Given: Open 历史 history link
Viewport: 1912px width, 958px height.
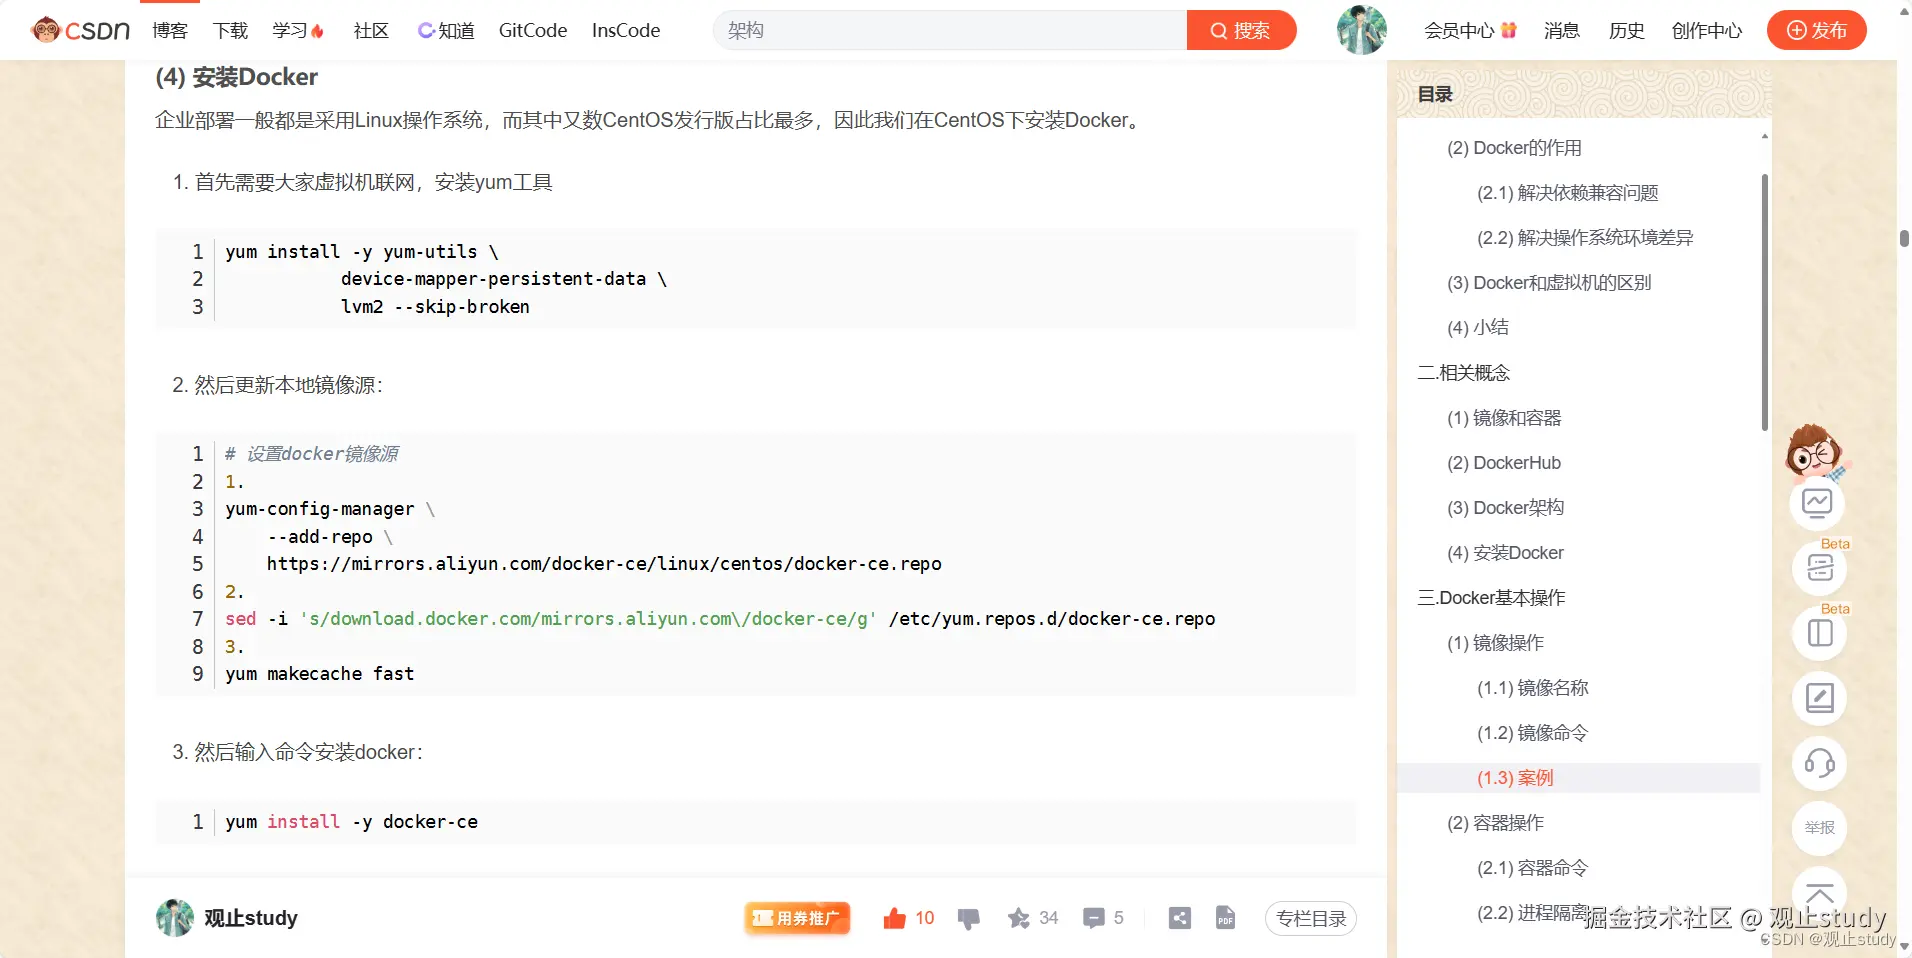Looking at the screenshot, I should [x=1627, y=30].
